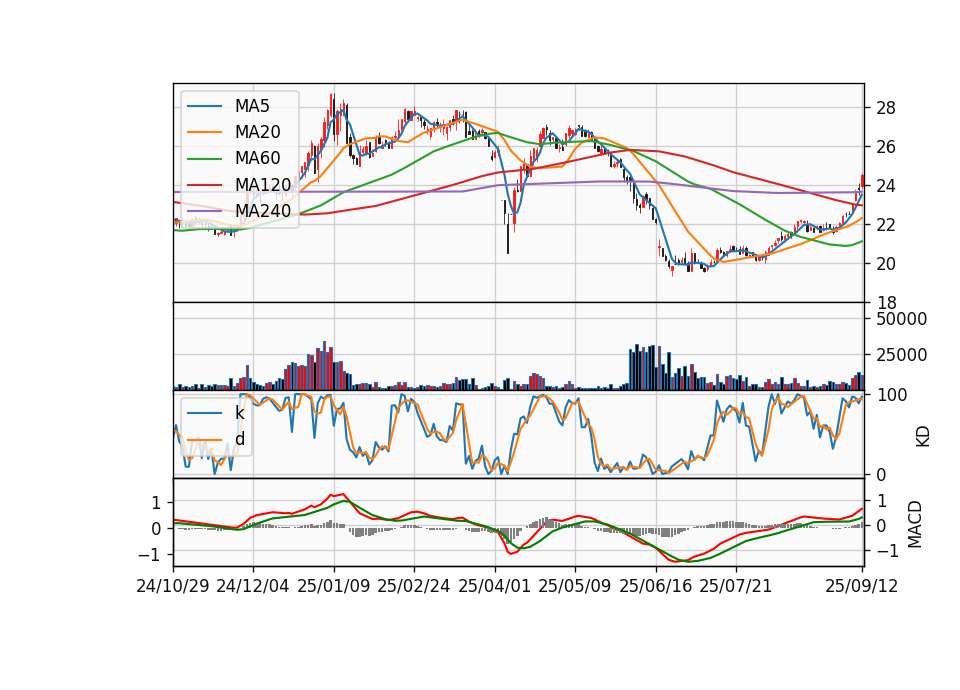960x690 pixels.
Task: Click the 24/12/04 date axis label
Action: point(253,586)
